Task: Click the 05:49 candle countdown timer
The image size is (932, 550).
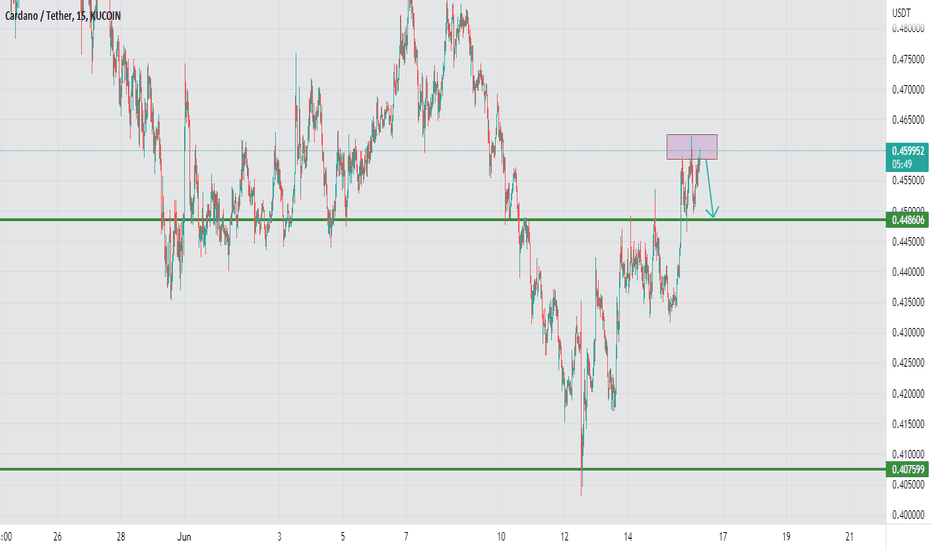Action: (x=902, y=164)
